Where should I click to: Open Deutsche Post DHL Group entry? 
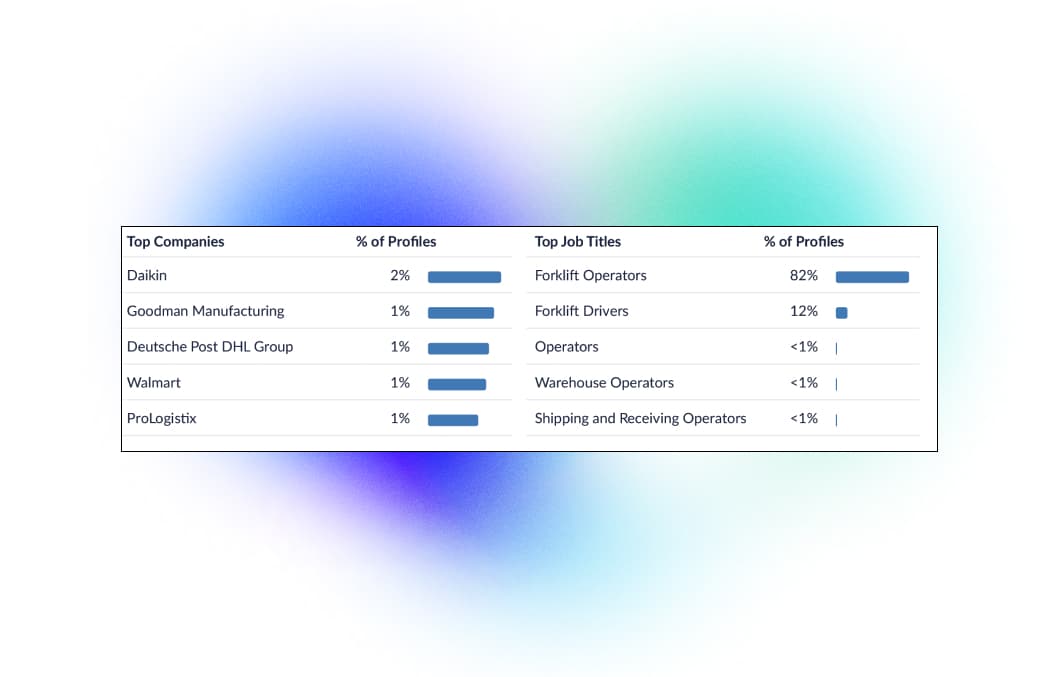210,347
